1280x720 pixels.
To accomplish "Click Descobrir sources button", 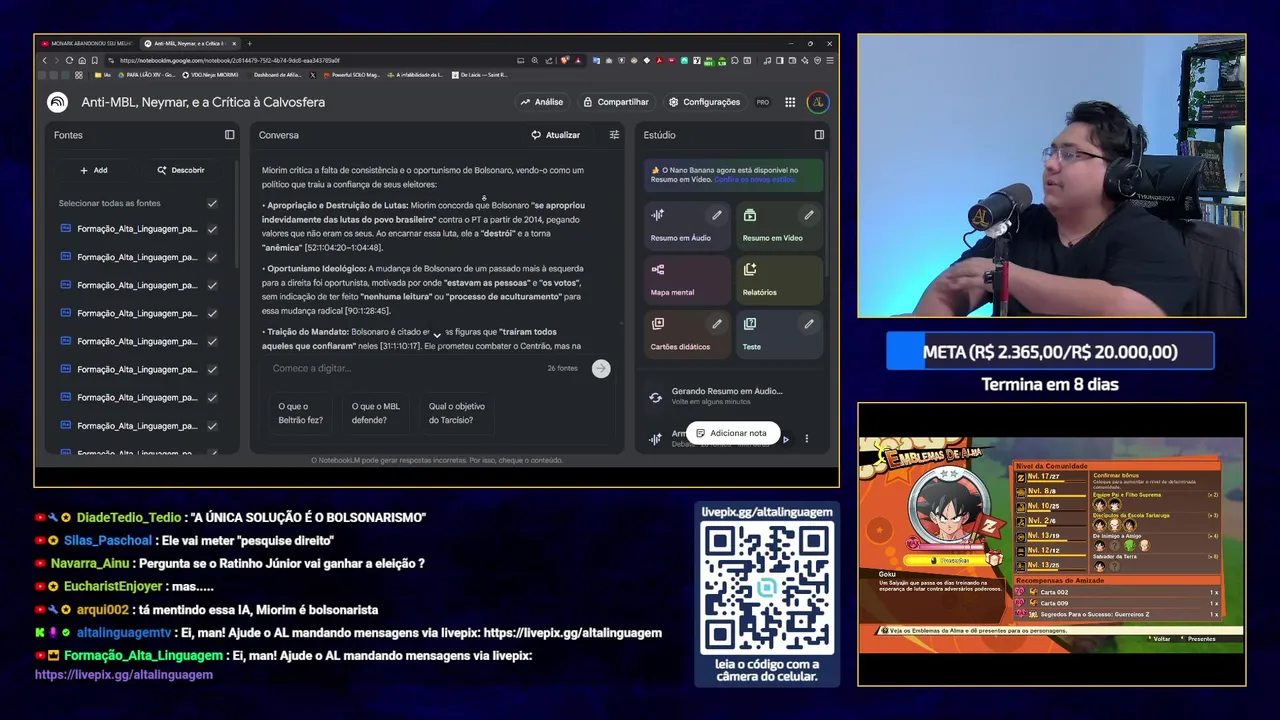I will [181, 170].
